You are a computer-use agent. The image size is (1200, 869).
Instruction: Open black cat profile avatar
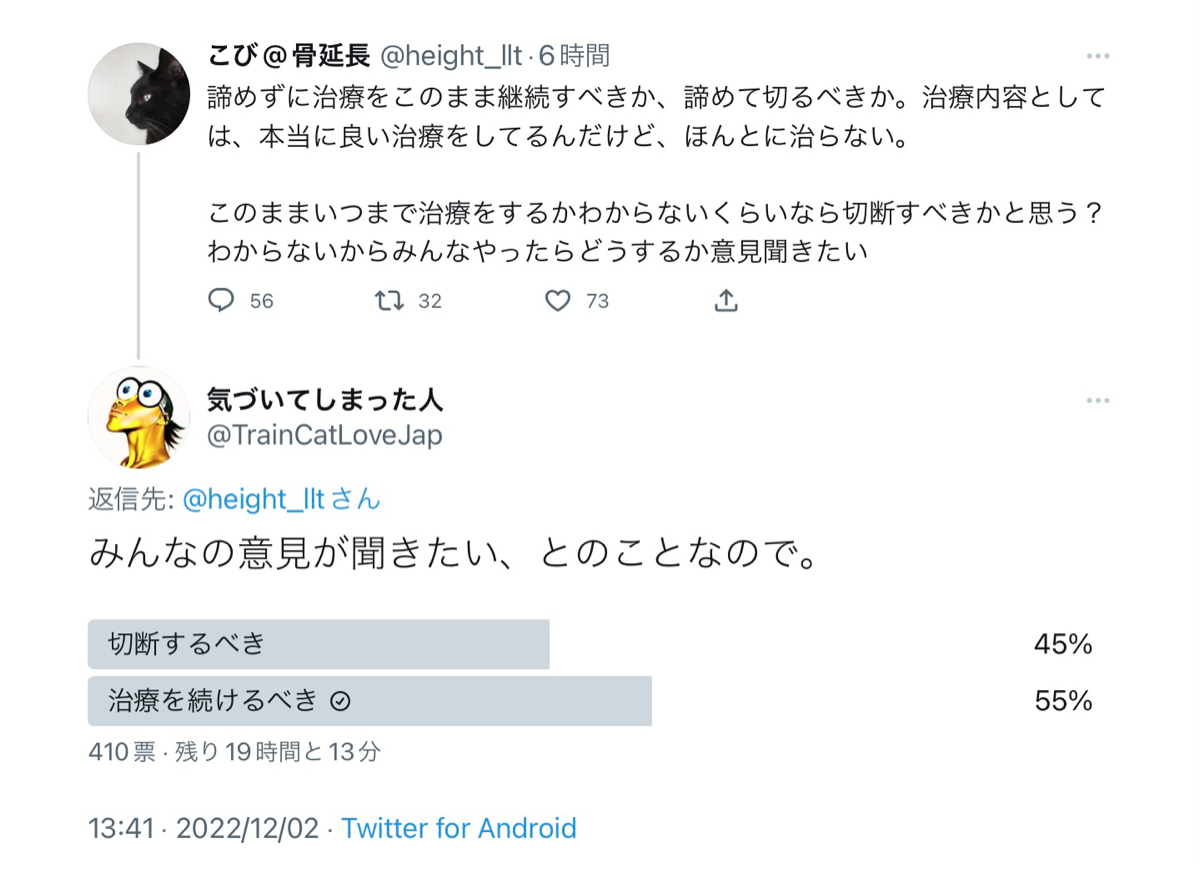pyautogui.click(x=139, y=94)
